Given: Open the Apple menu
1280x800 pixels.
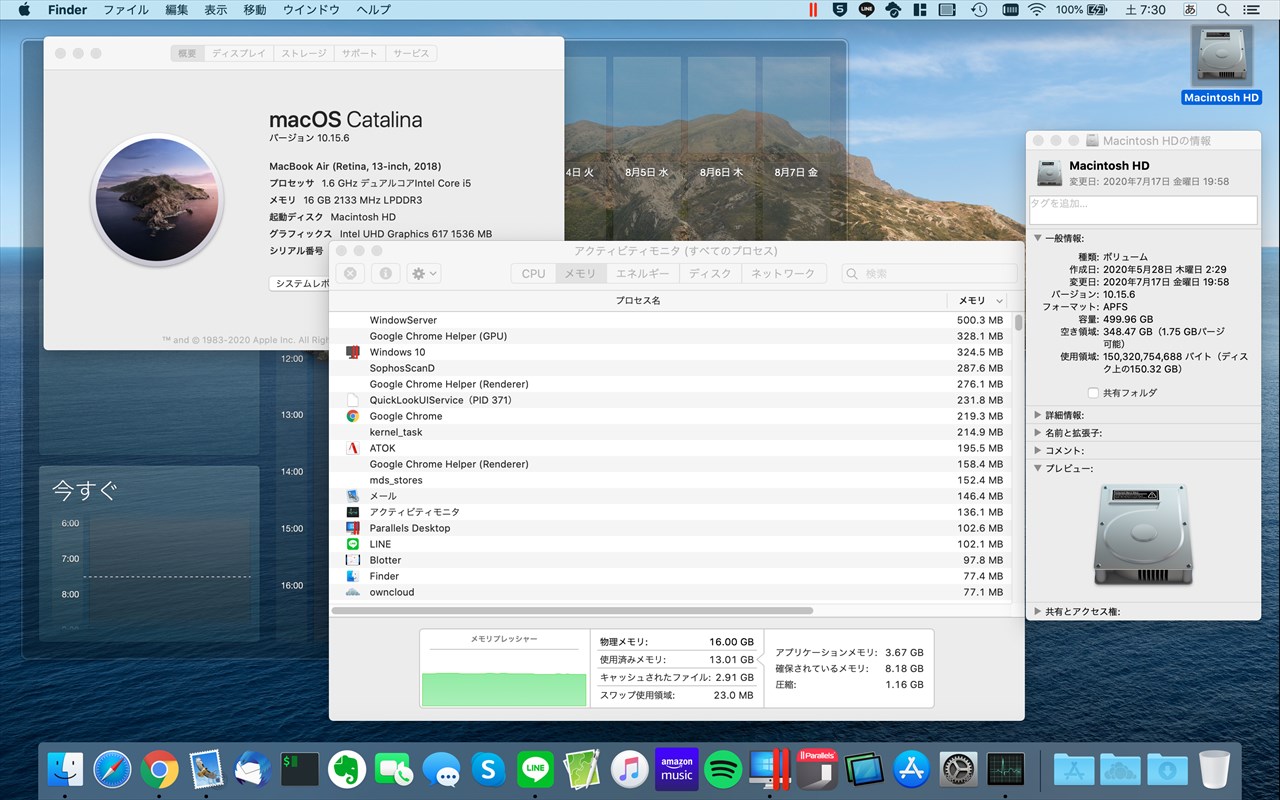Looking at the screenshot, I should (x=23, y=10).
